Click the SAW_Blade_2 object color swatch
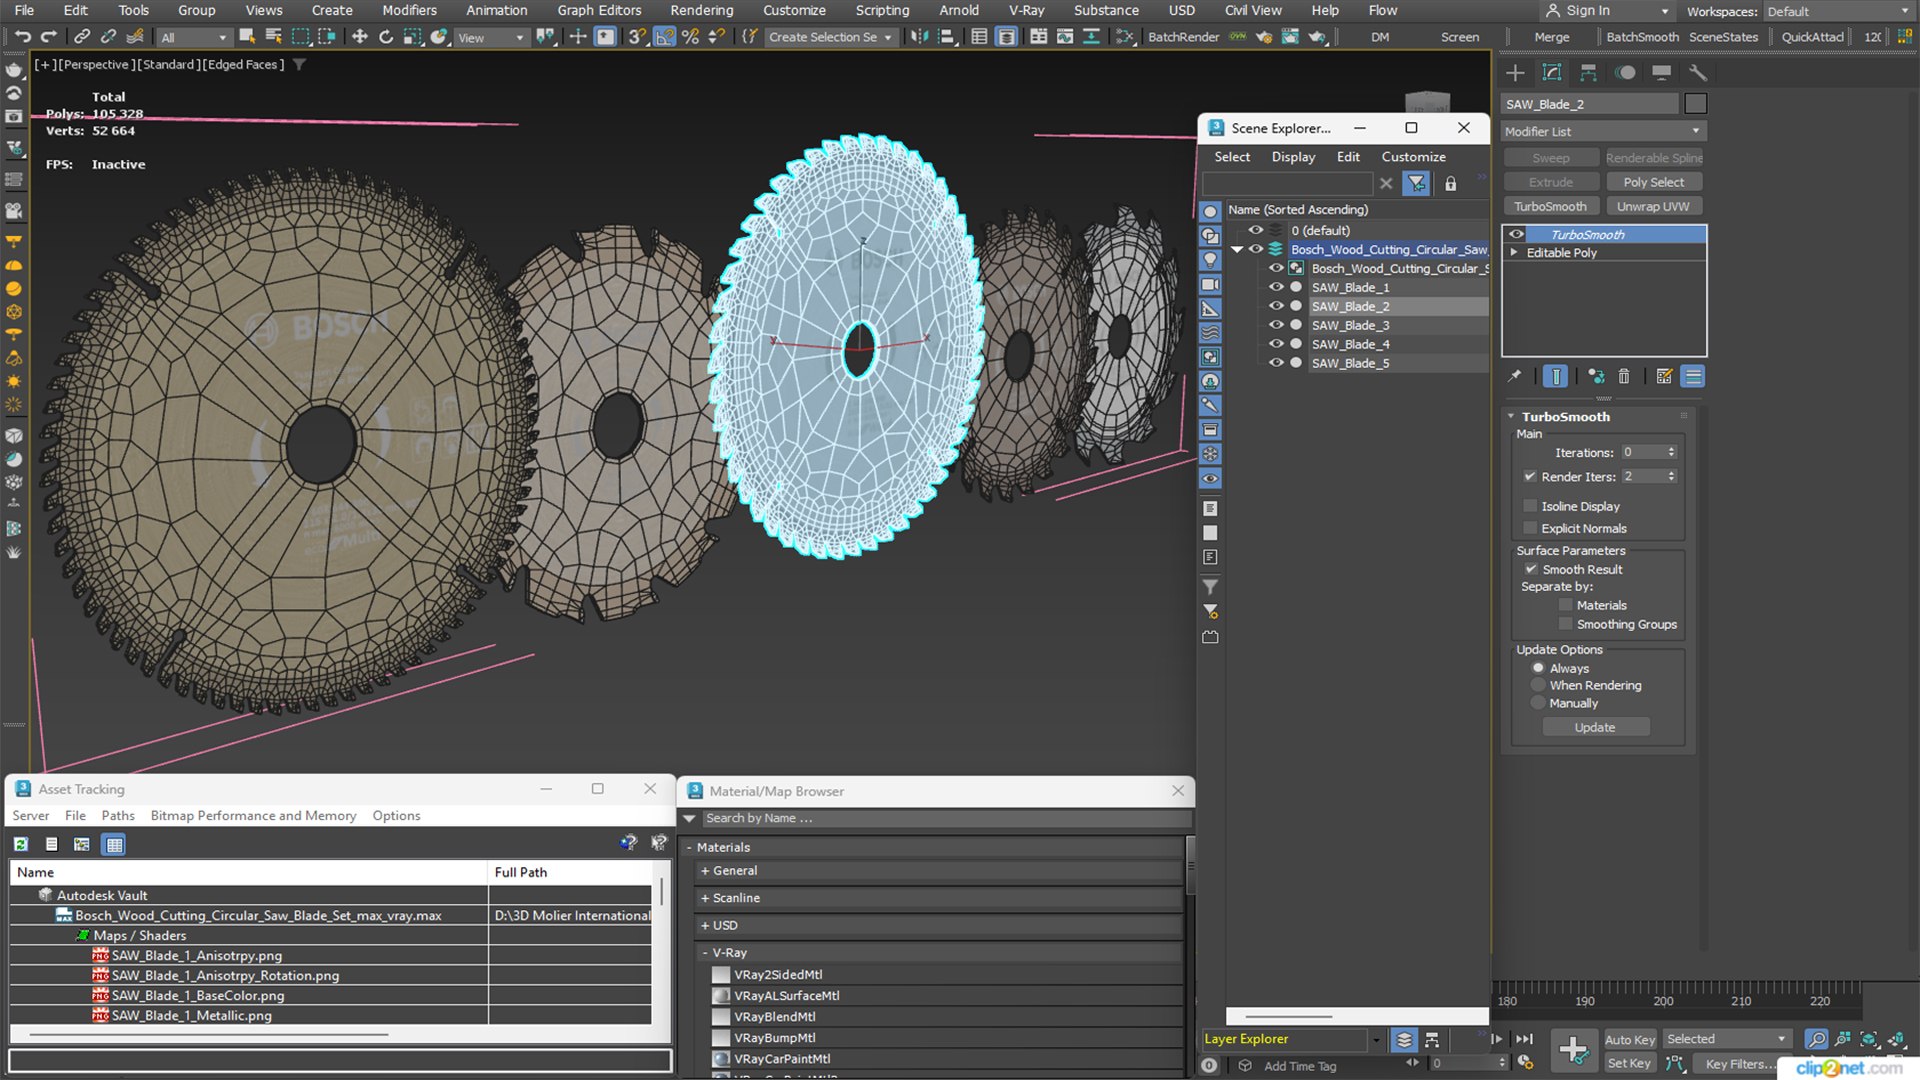 pos(1695,104)
